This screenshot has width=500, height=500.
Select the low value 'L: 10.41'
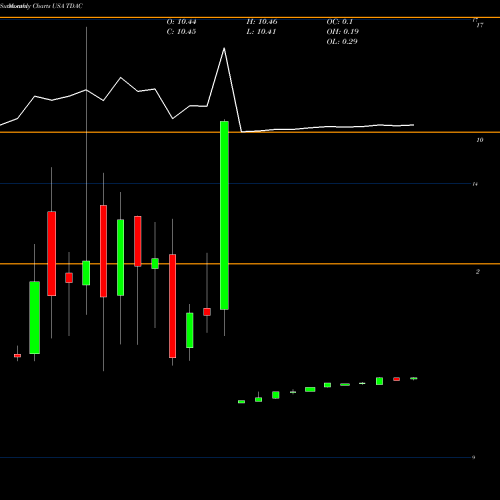[261, 32]
